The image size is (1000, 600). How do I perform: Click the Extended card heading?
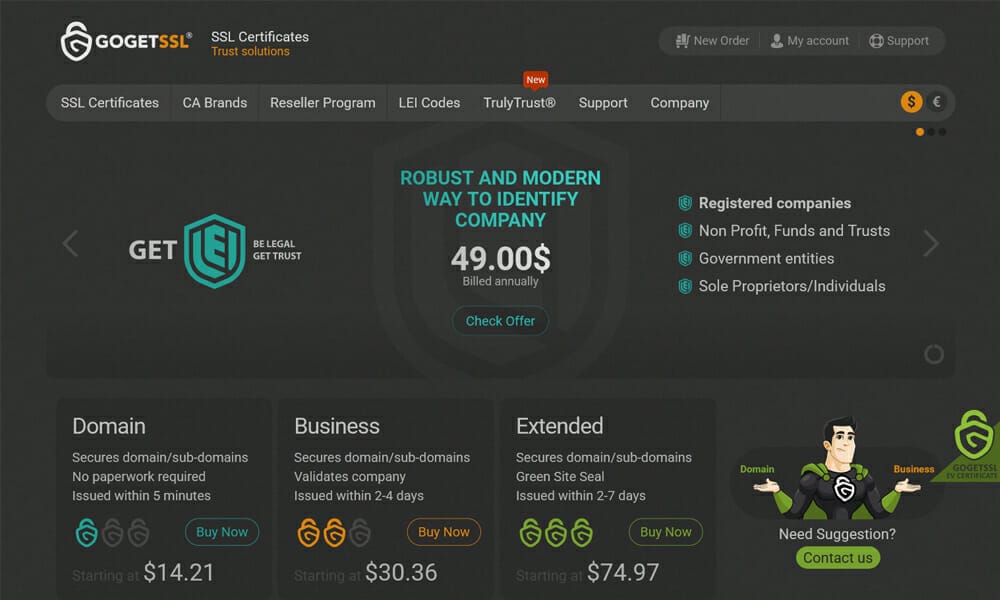[x=559, y=426]
